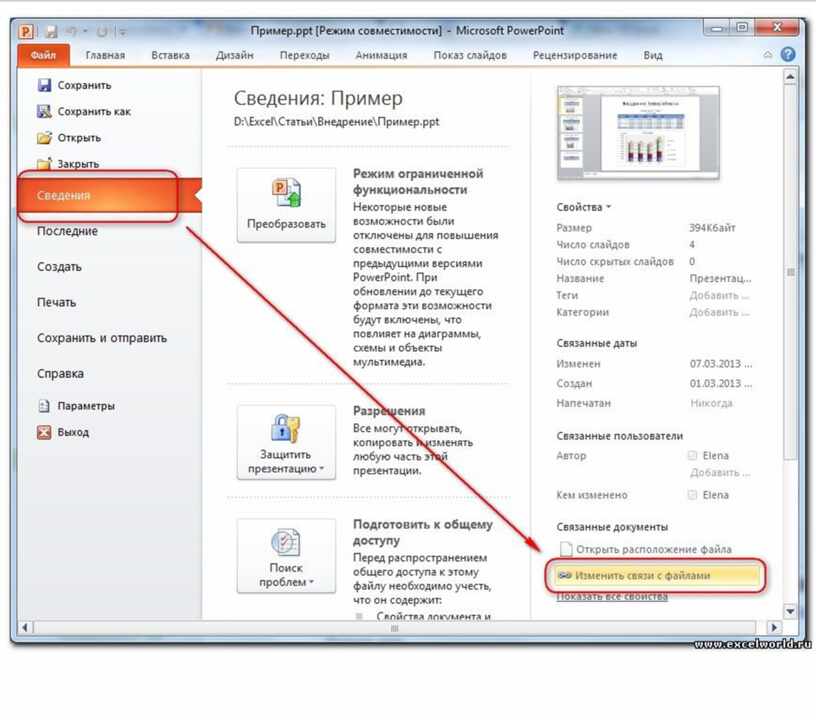This screenshot has width=816, height=720.
Task: Switch to the Дизайн ribbon tab
Action: pyautogui.click(x=235, y=55)
